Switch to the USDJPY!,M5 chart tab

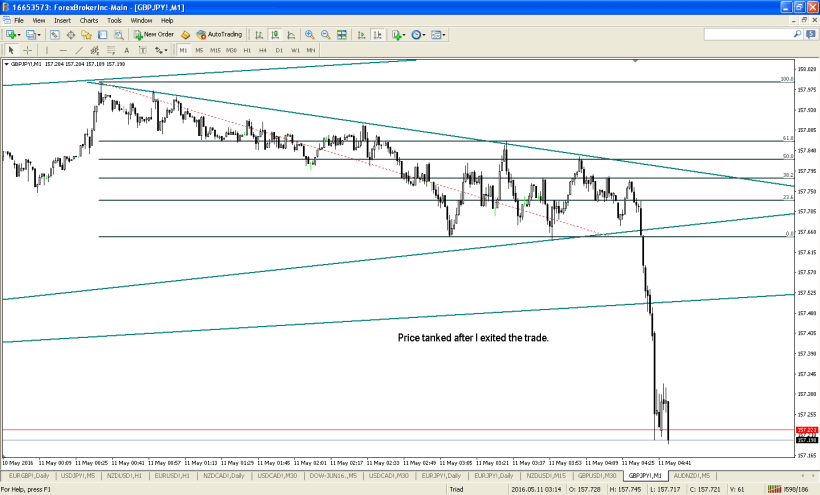pos(78,476)
